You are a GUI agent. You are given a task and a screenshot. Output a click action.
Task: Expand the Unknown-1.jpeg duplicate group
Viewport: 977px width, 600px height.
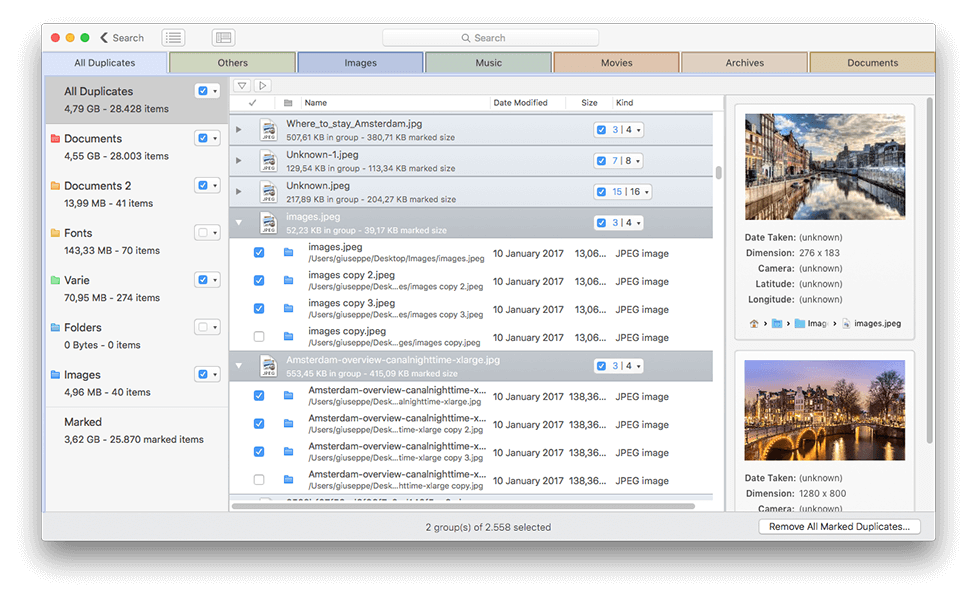click(237, 160)
